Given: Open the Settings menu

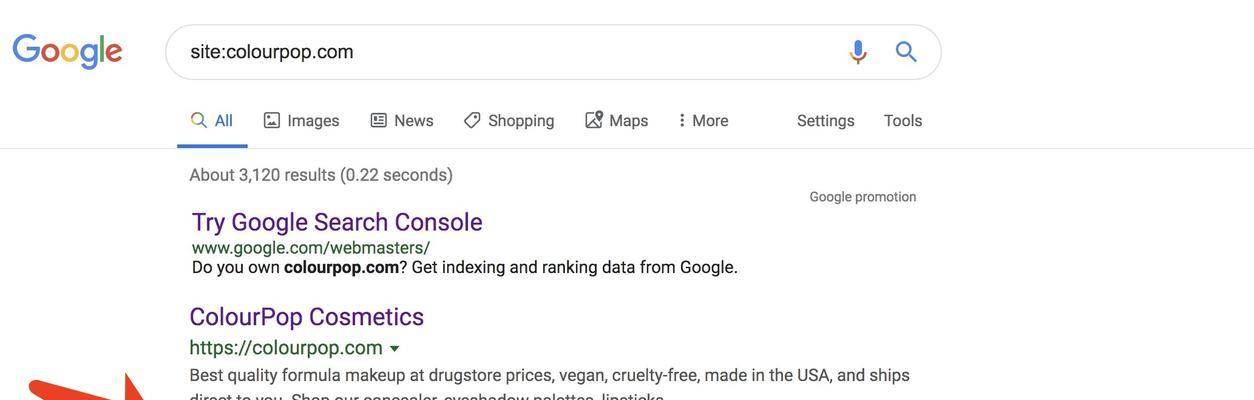Looking at the screenshot, I should tap(826, 120).
